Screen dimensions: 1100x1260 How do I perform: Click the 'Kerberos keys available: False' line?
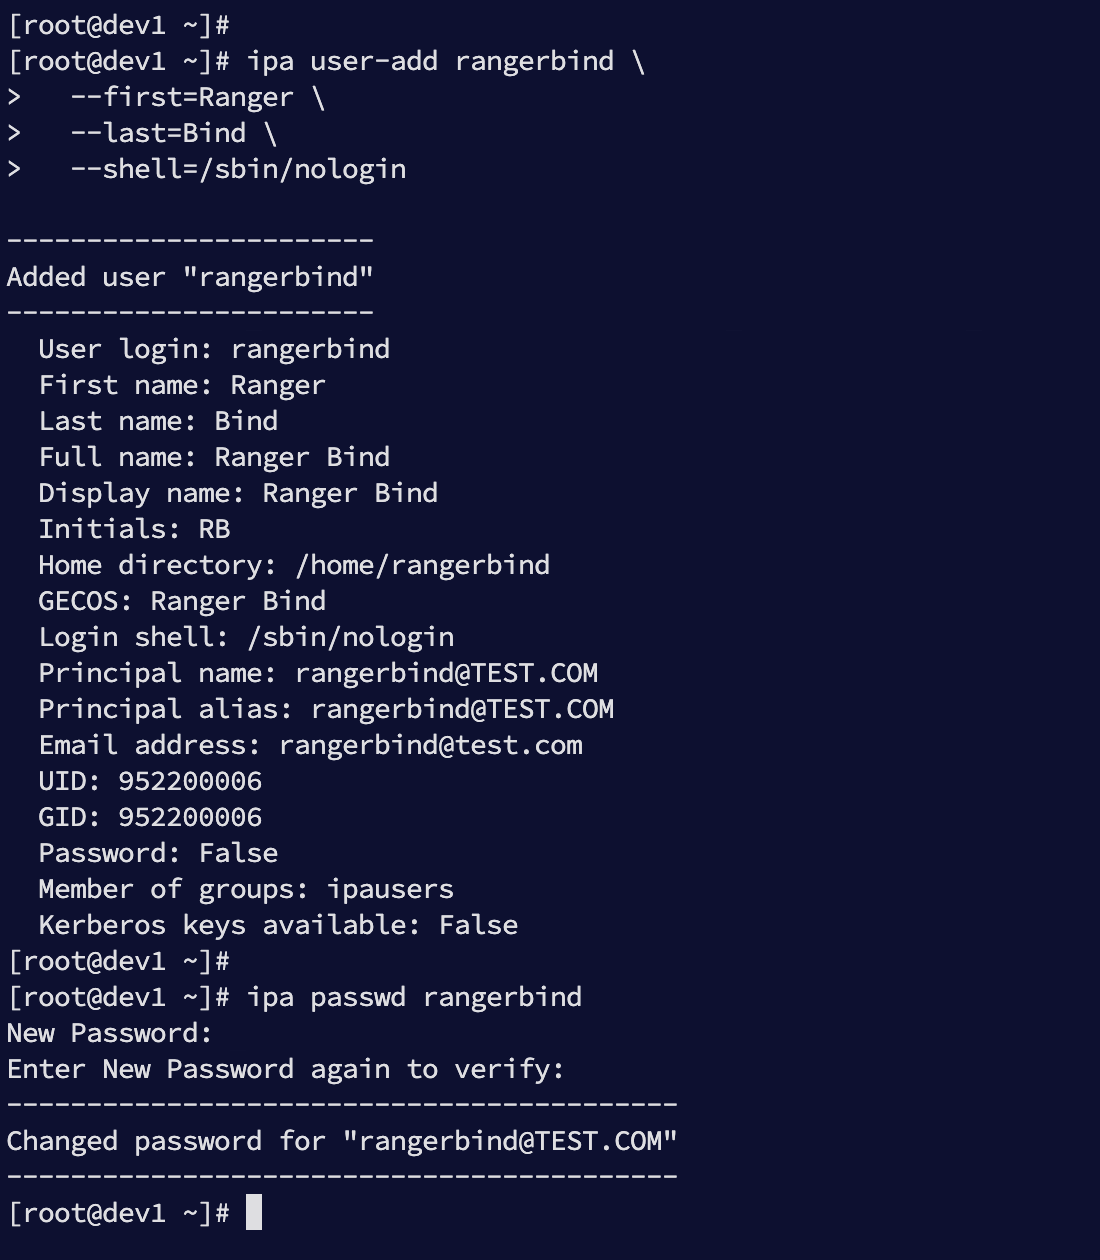coord(278,925)
